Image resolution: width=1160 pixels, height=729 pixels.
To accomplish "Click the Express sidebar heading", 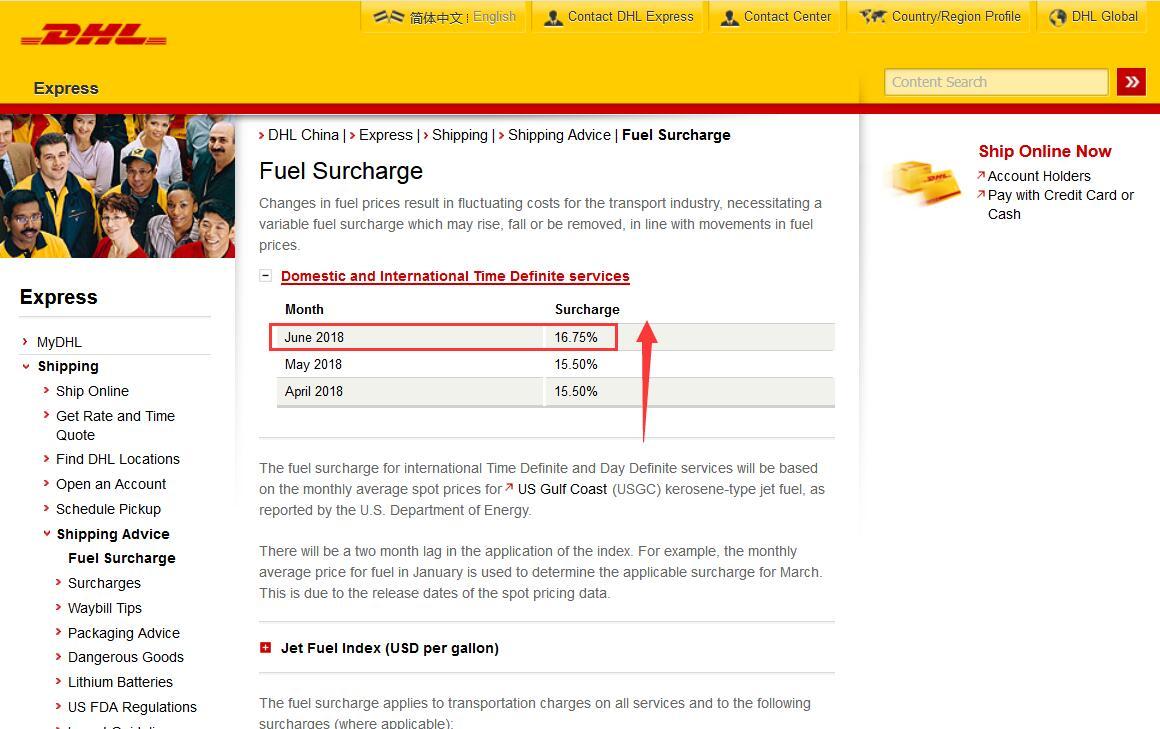I will [58, 297].
